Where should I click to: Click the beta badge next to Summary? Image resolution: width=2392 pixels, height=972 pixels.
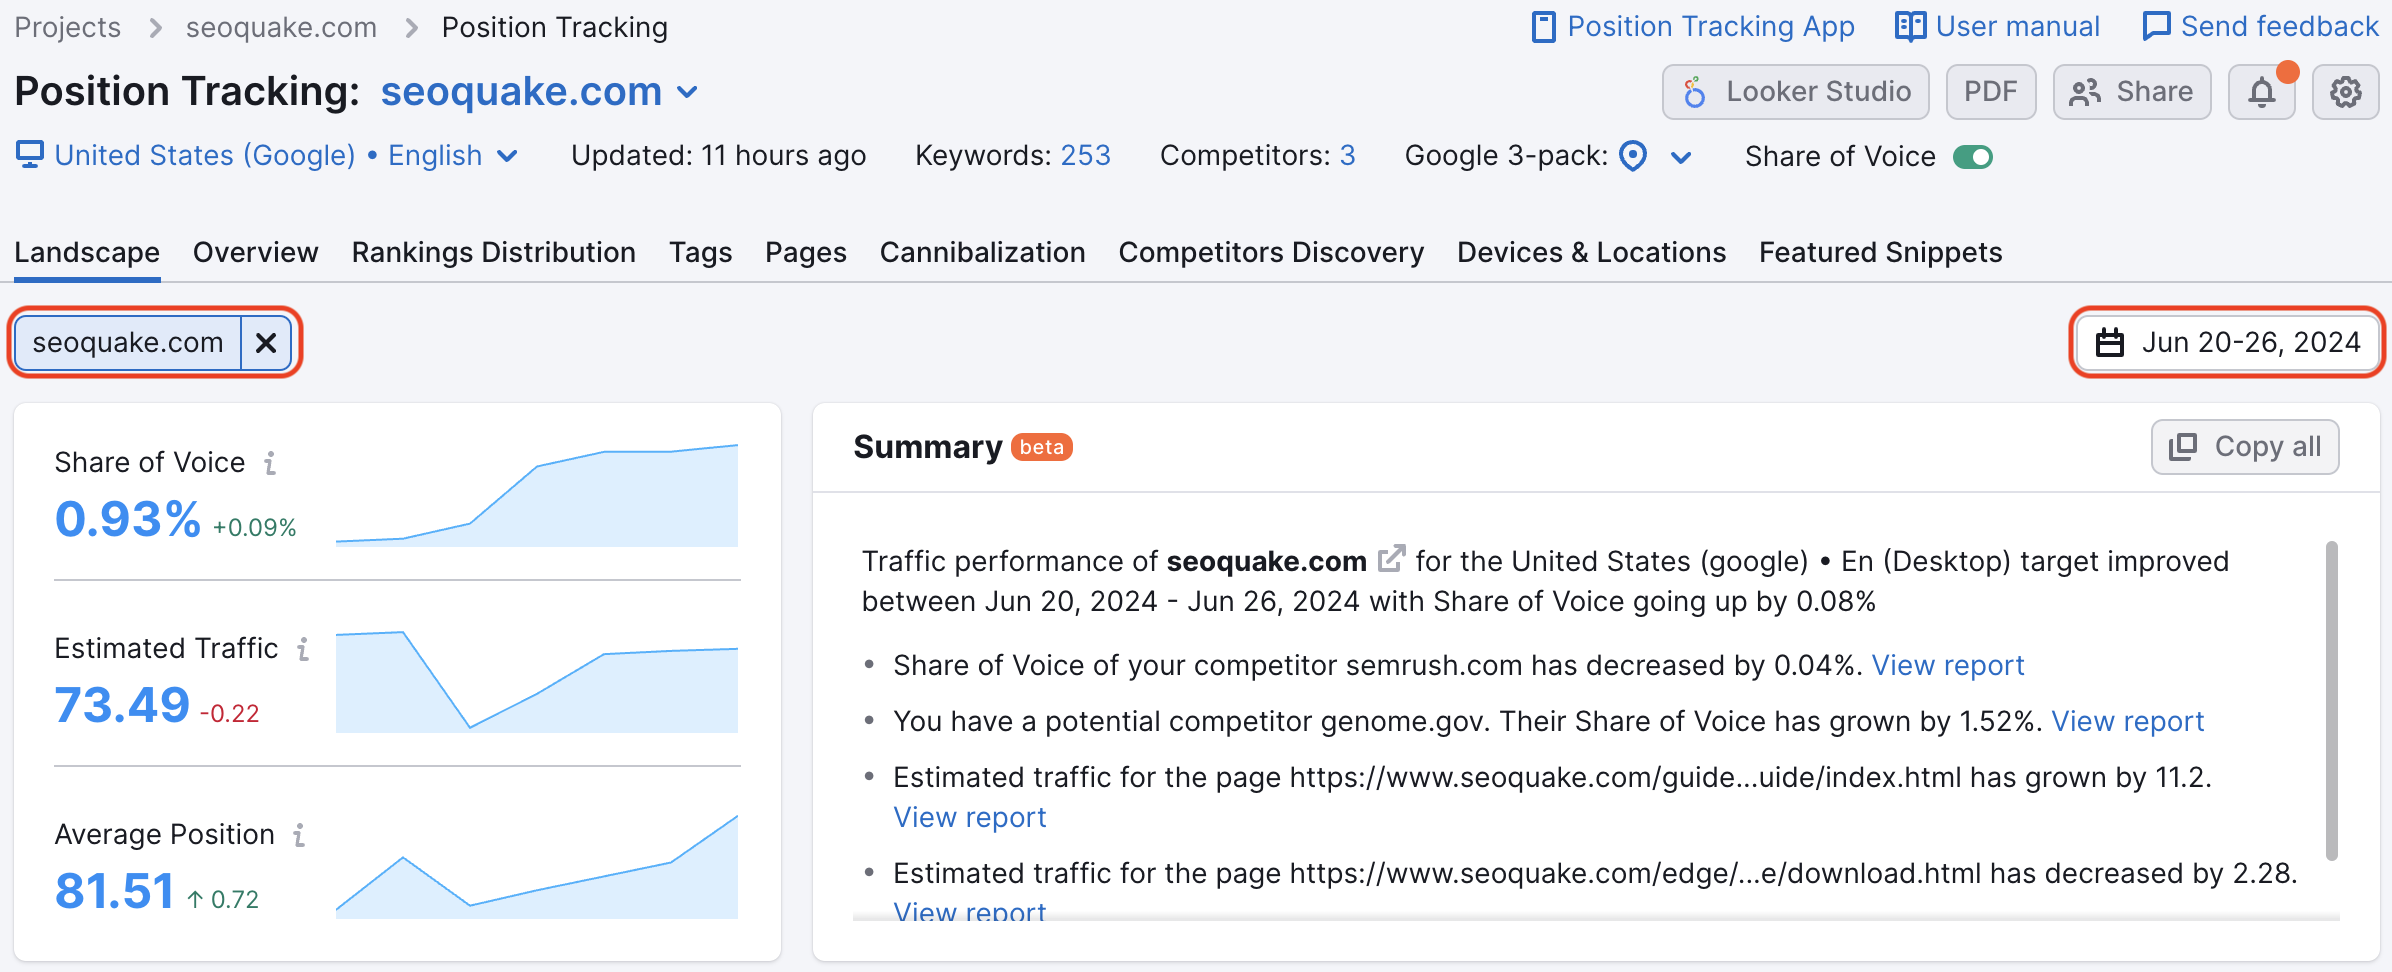[x=1041, y=447]
